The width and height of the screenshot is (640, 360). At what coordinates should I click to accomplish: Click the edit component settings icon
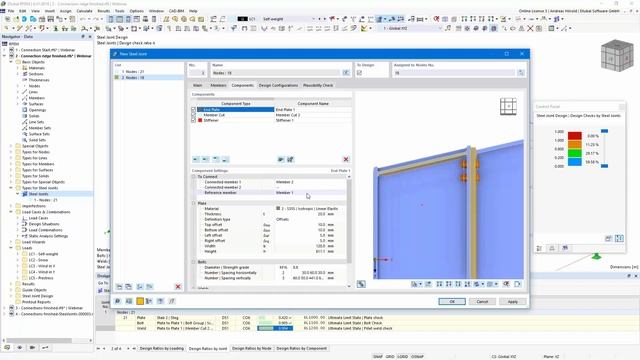click(290, 159)
